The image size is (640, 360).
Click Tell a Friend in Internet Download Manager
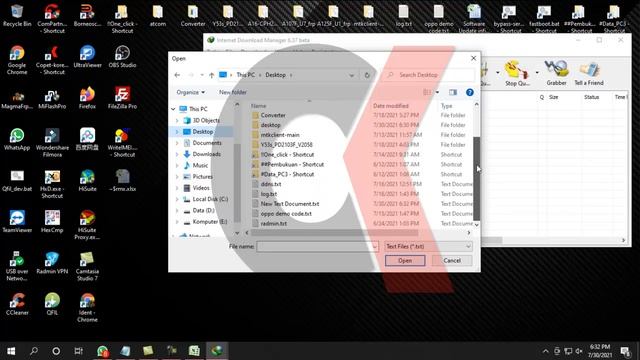(x=589, y=73)
